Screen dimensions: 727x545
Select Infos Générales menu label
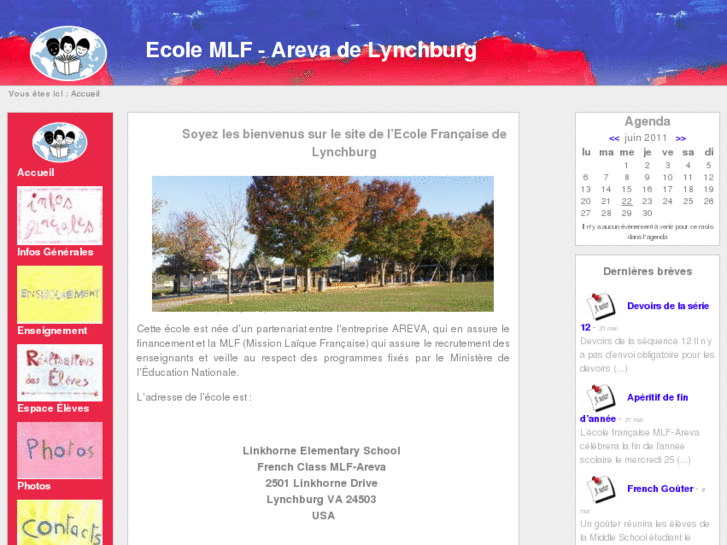pyautogui.click(x=55, y=252)
